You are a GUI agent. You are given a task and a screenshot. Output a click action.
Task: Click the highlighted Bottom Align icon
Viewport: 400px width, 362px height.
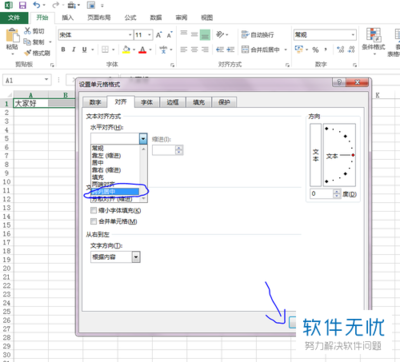click(205, 34)
